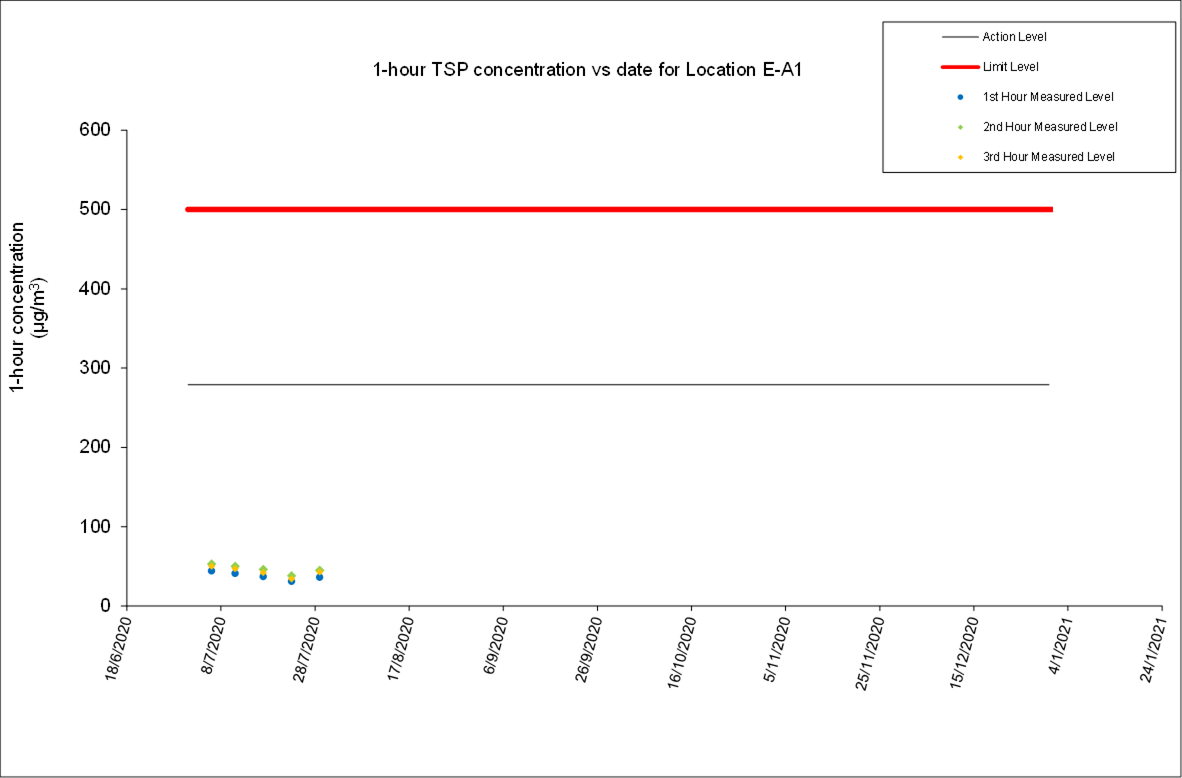Image resolution: width=1182 pixels, height=778 pixels.
Task: Click the orange marker in the legend
Action: (x=960, y=157)
